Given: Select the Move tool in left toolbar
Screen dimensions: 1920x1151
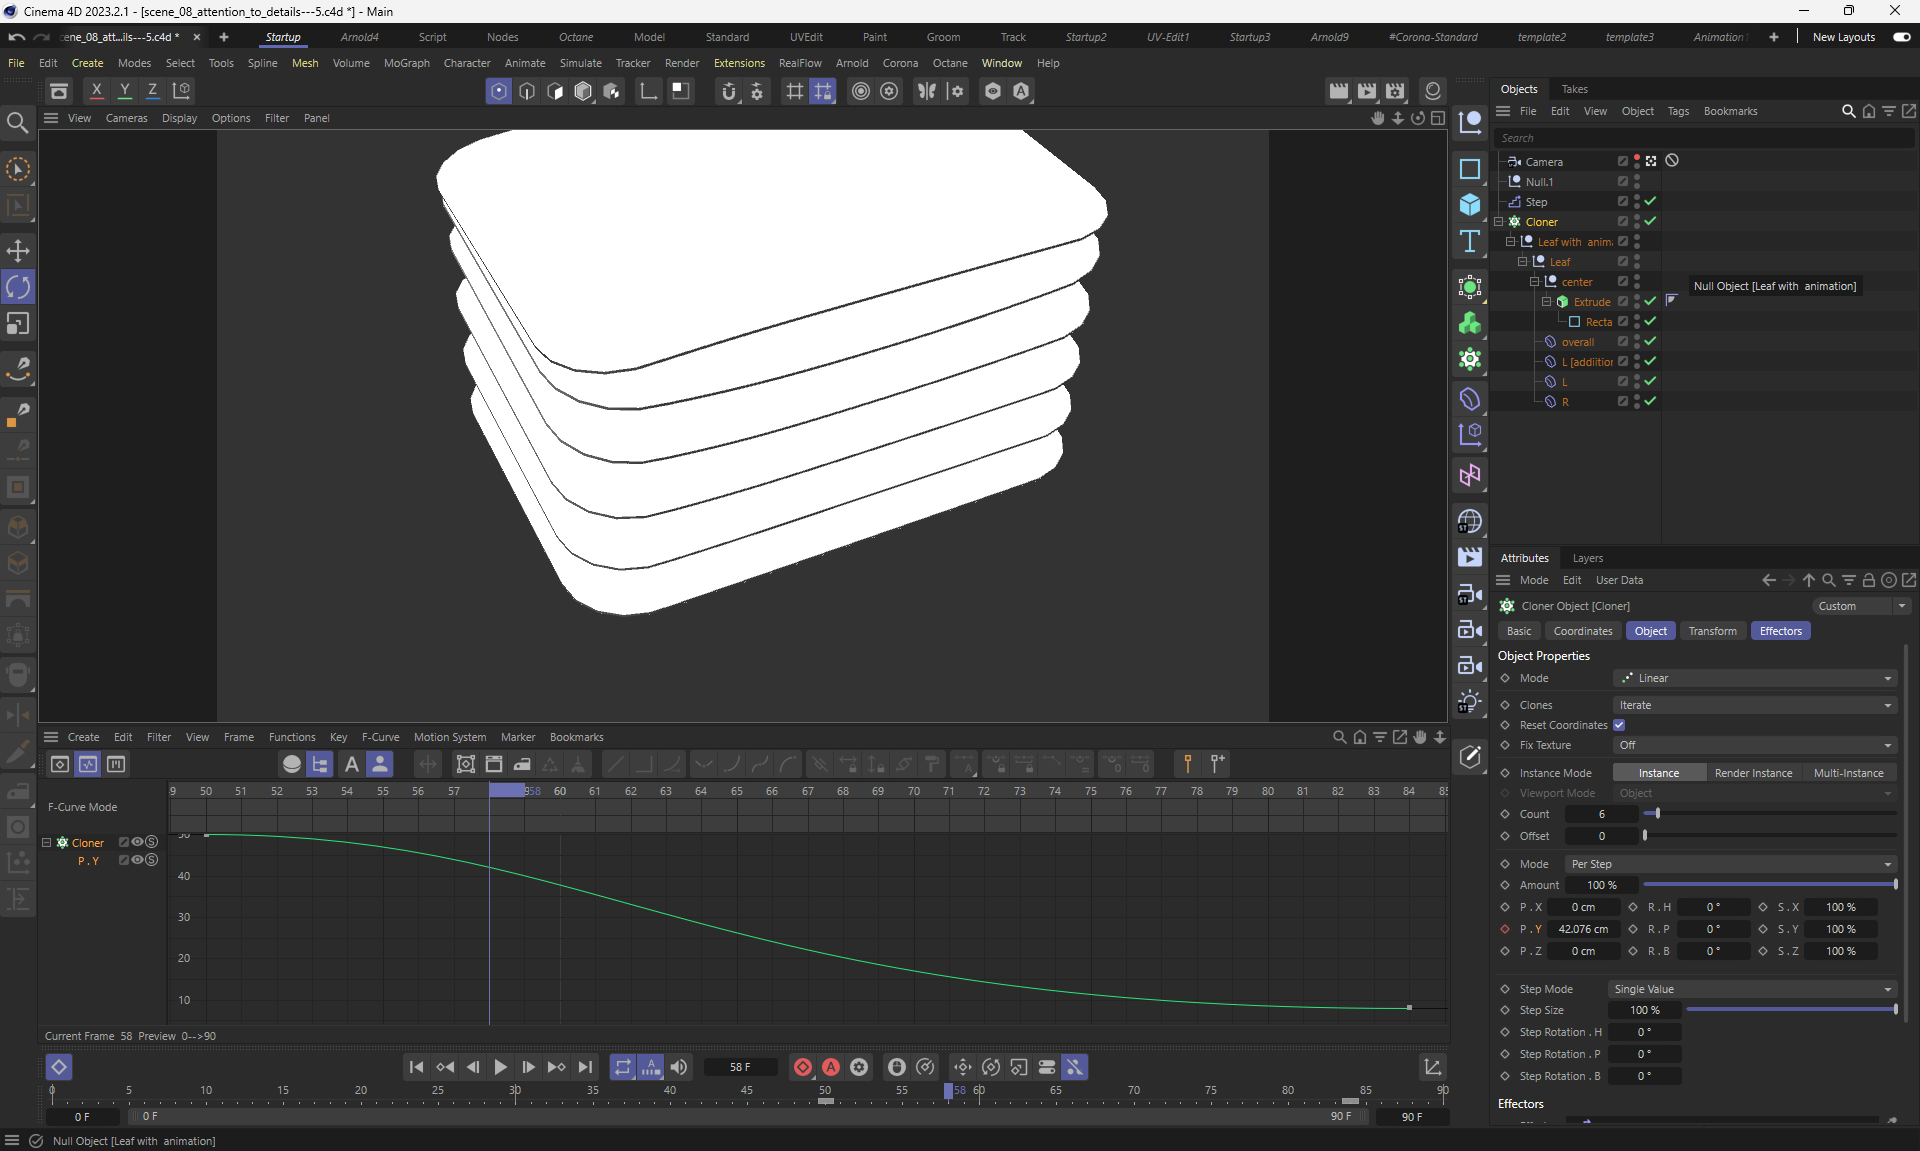Looking at the screenshot, I should [x=18, y=251].
